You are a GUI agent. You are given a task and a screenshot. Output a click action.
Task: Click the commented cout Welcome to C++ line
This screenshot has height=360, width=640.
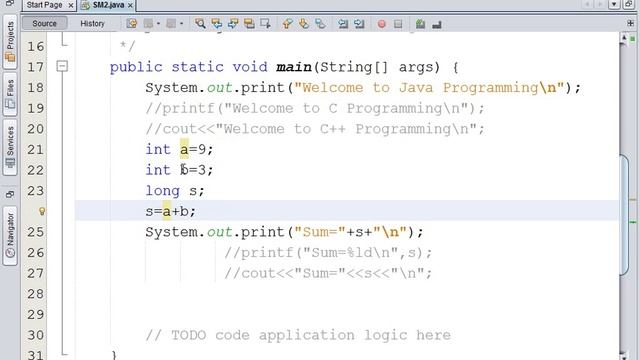[x=315, y=129]
